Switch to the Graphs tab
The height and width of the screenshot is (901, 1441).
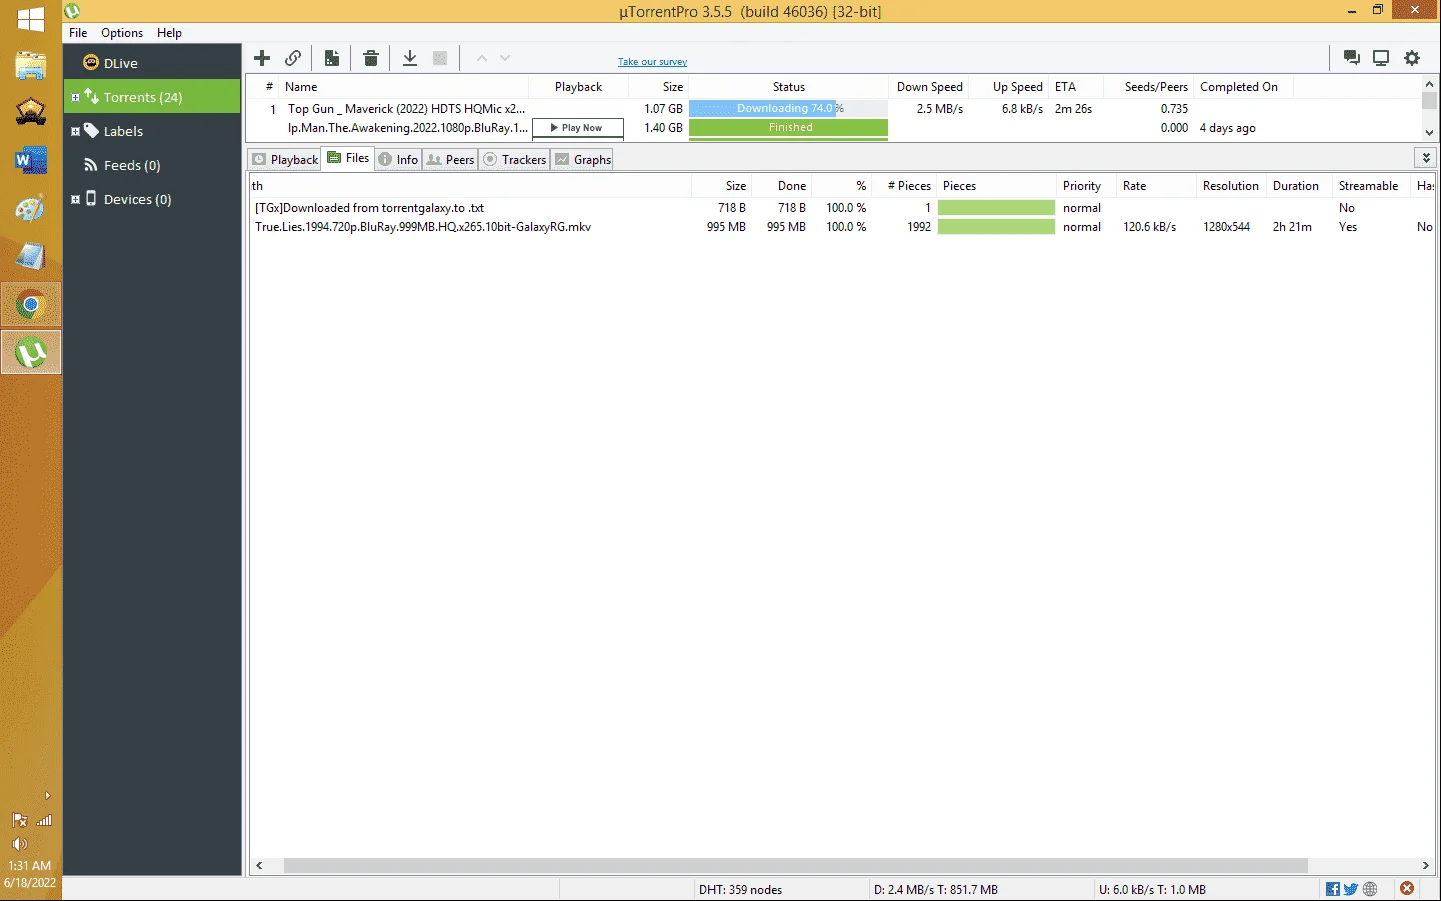[583, 160]
